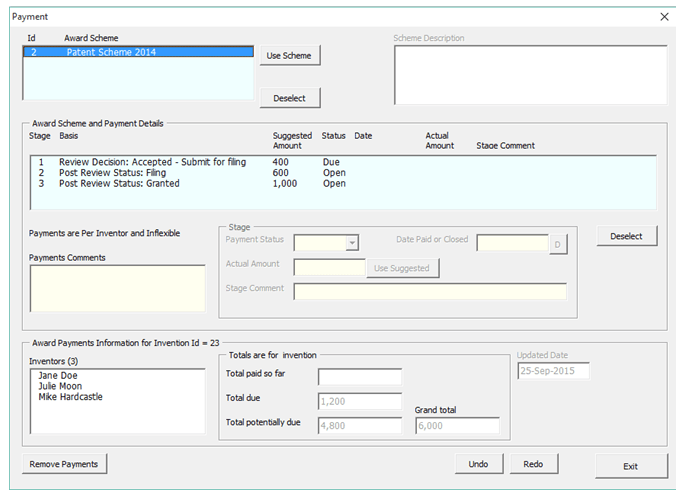Select Patent Scheme 2014 in award list

click(137, 52)
